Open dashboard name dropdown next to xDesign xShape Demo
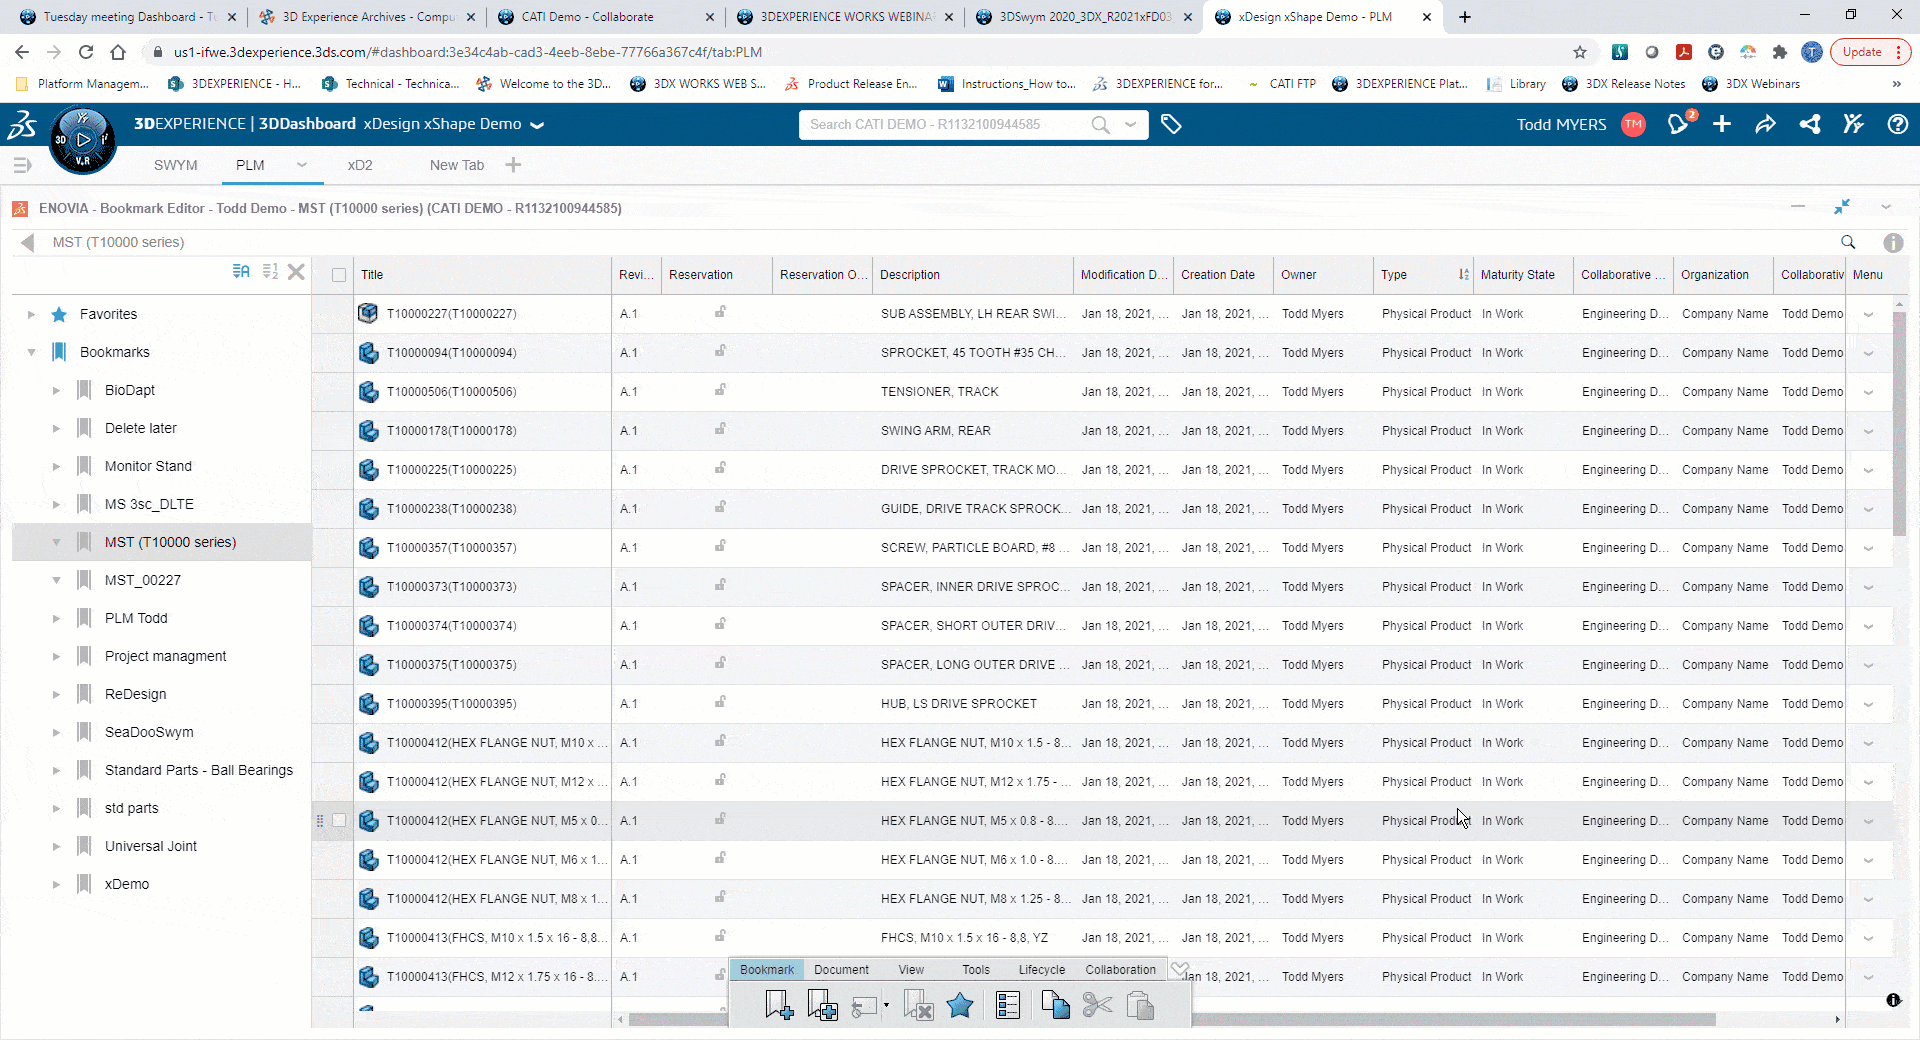 pos(537,125)
